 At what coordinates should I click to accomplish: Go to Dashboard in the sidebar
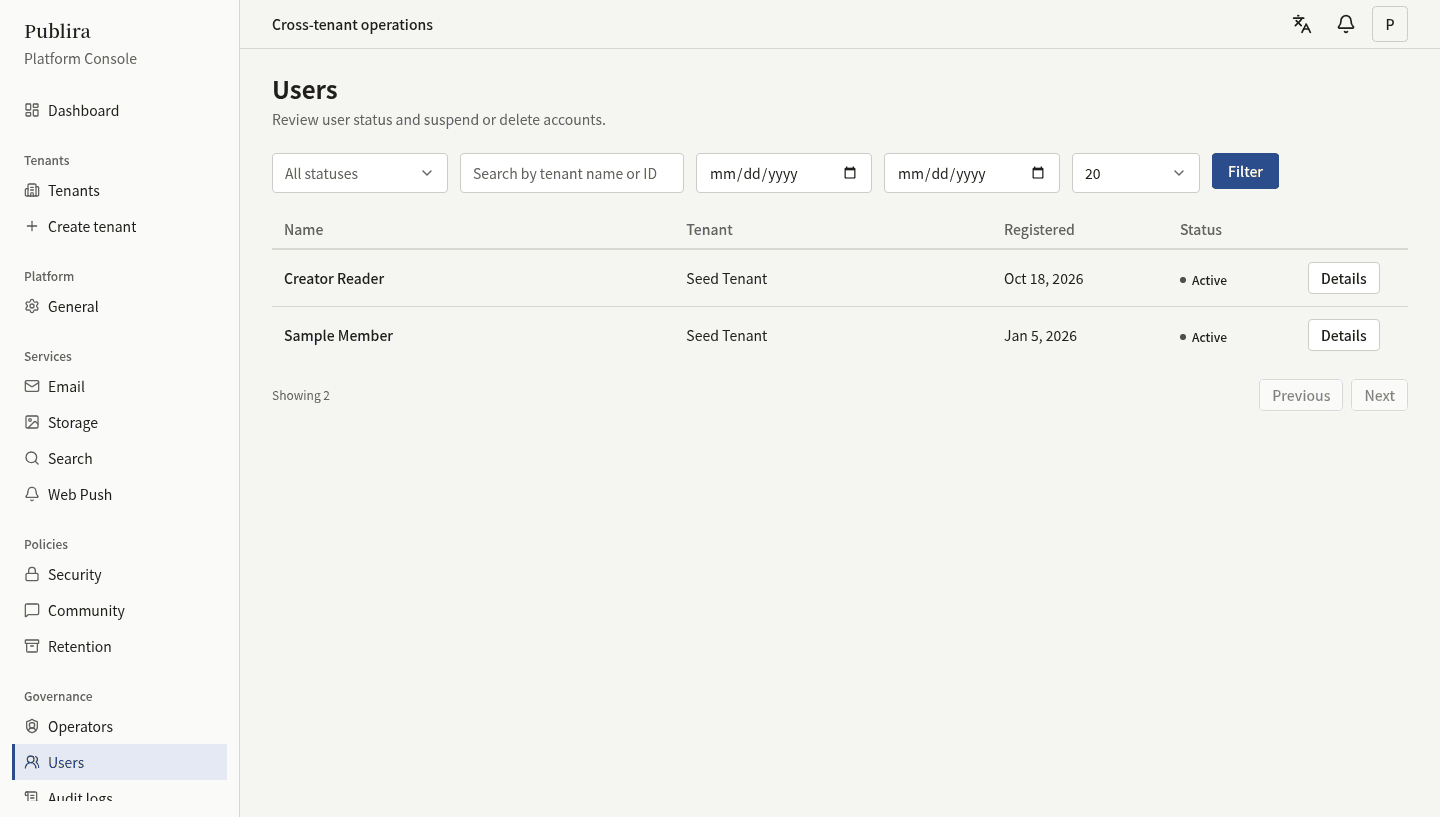(120, 110)
